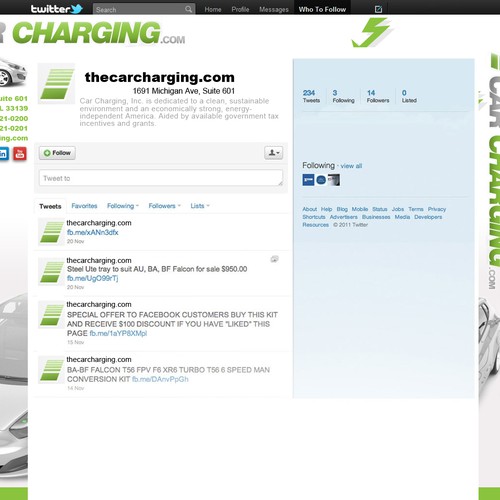500x500 pixels.
Task: Open Profile in top navigation
Action: click(x=240, y=9)
